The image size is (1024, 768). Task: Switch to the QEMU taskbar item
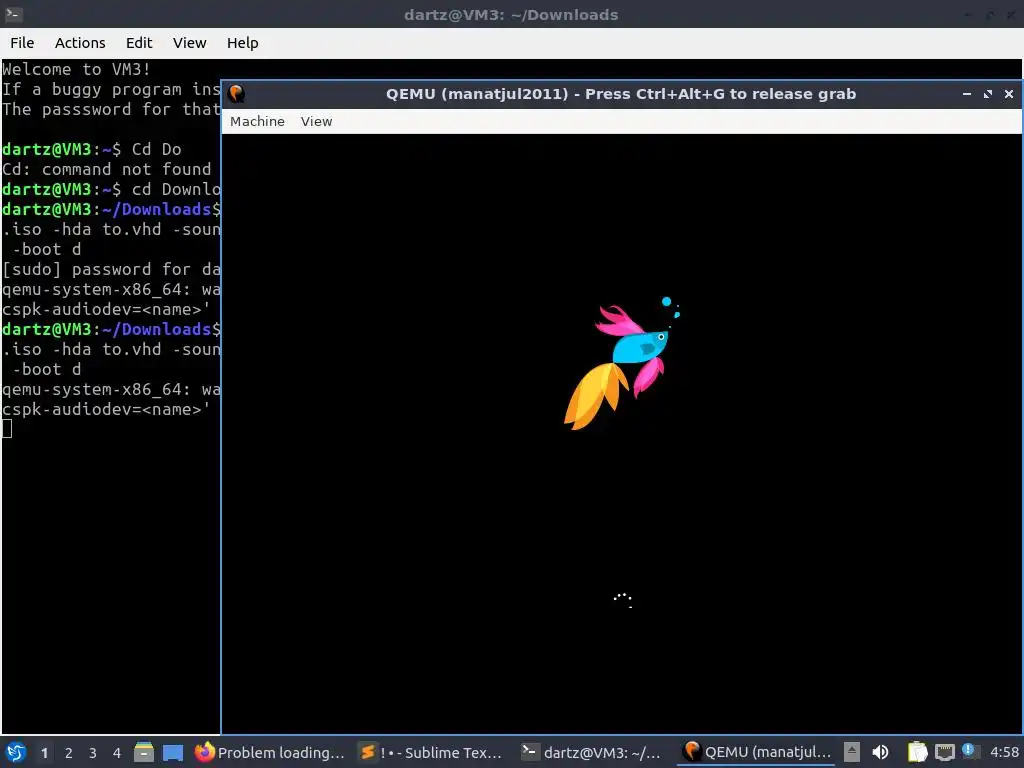click(756, 752)
